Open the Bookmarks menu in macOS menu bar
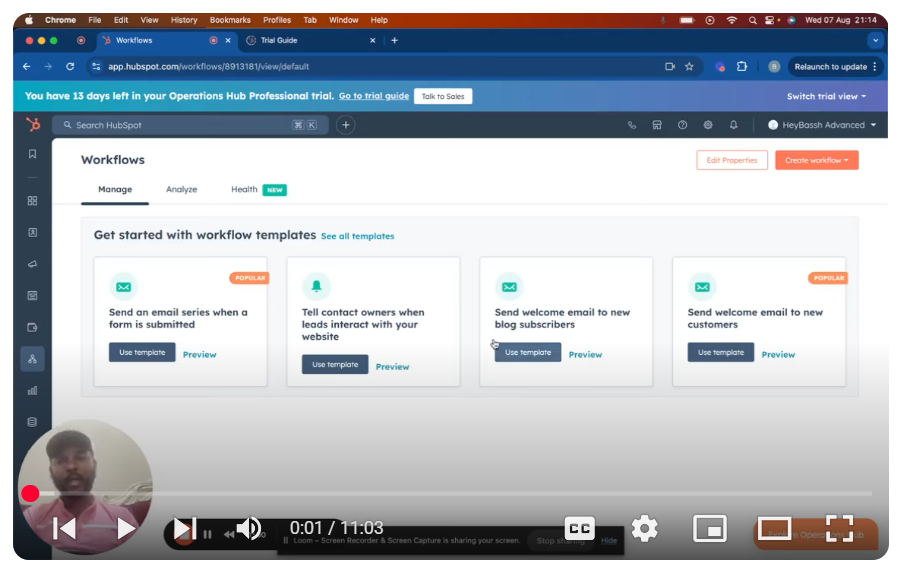This screenshot has width=919, height=573. click(x=230, y=20)
